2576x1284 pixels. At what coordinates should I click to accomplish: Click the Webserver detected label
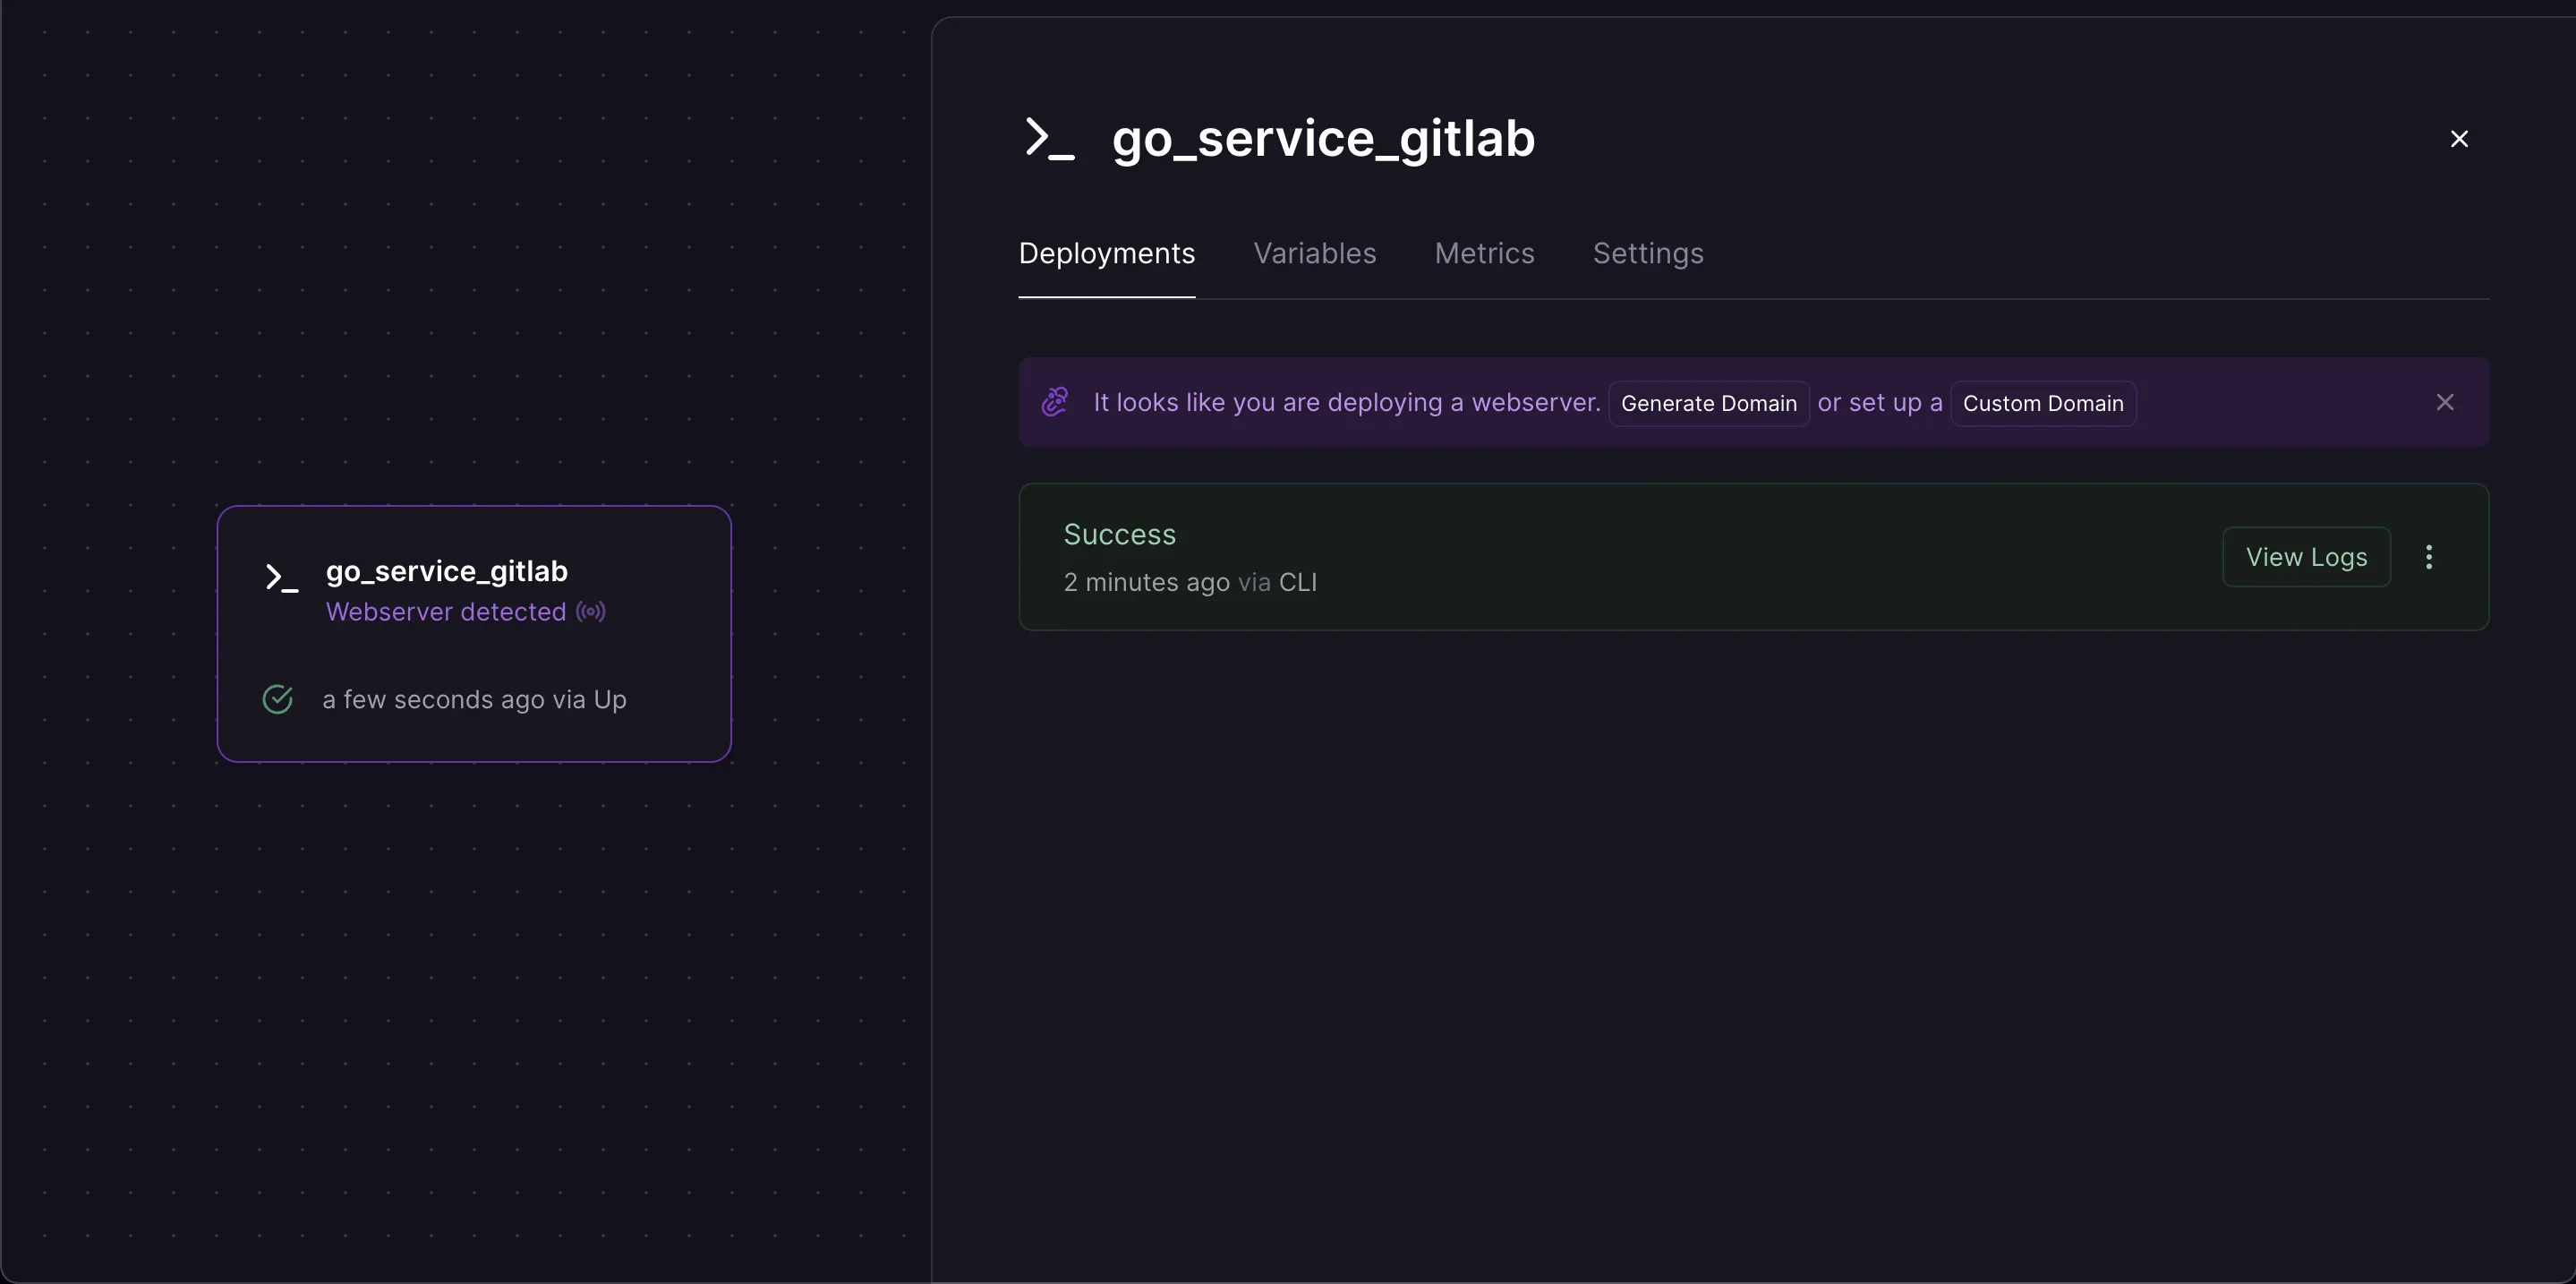(446, 612)
